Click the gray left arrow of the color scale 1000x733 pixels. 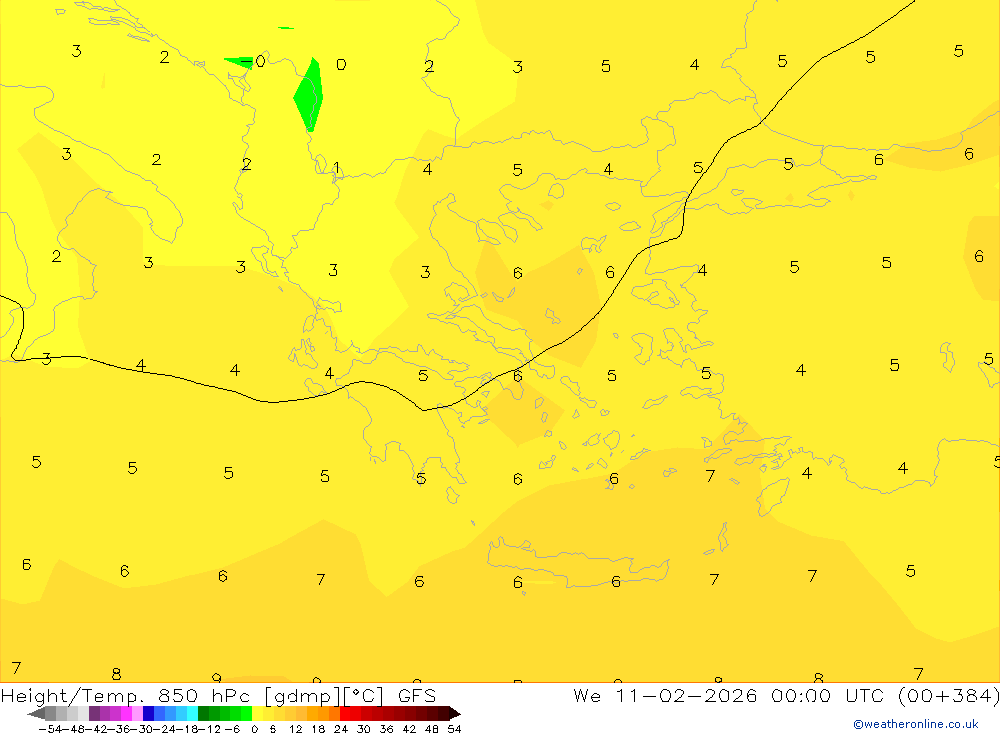click(x=37, y=714)
